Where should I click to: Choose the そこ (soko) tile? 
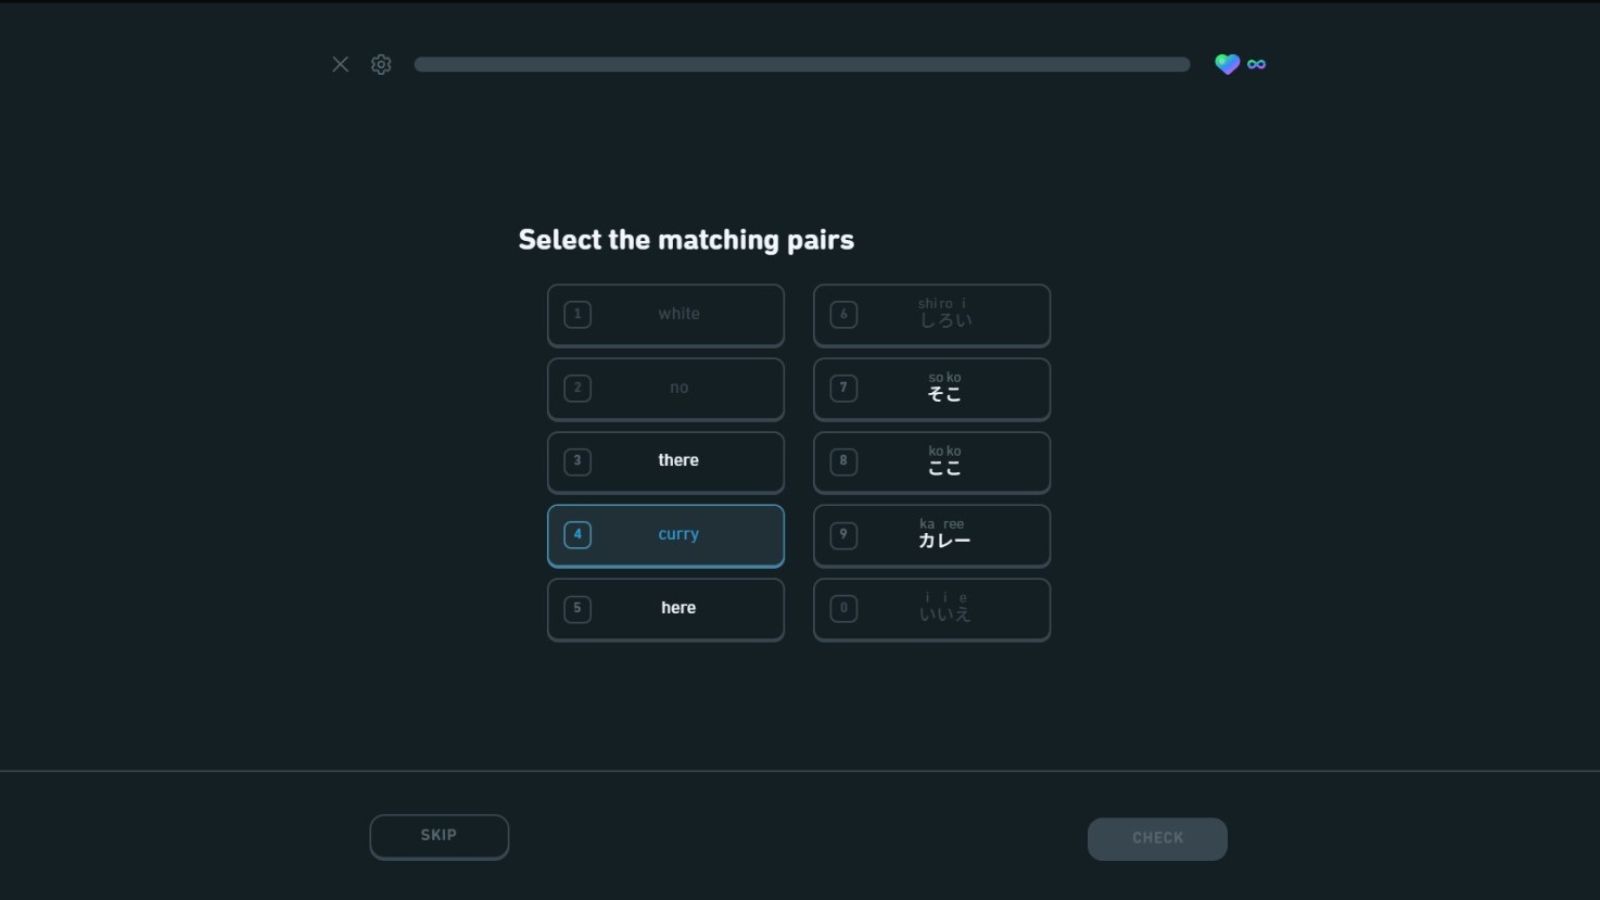click(932, 388)
